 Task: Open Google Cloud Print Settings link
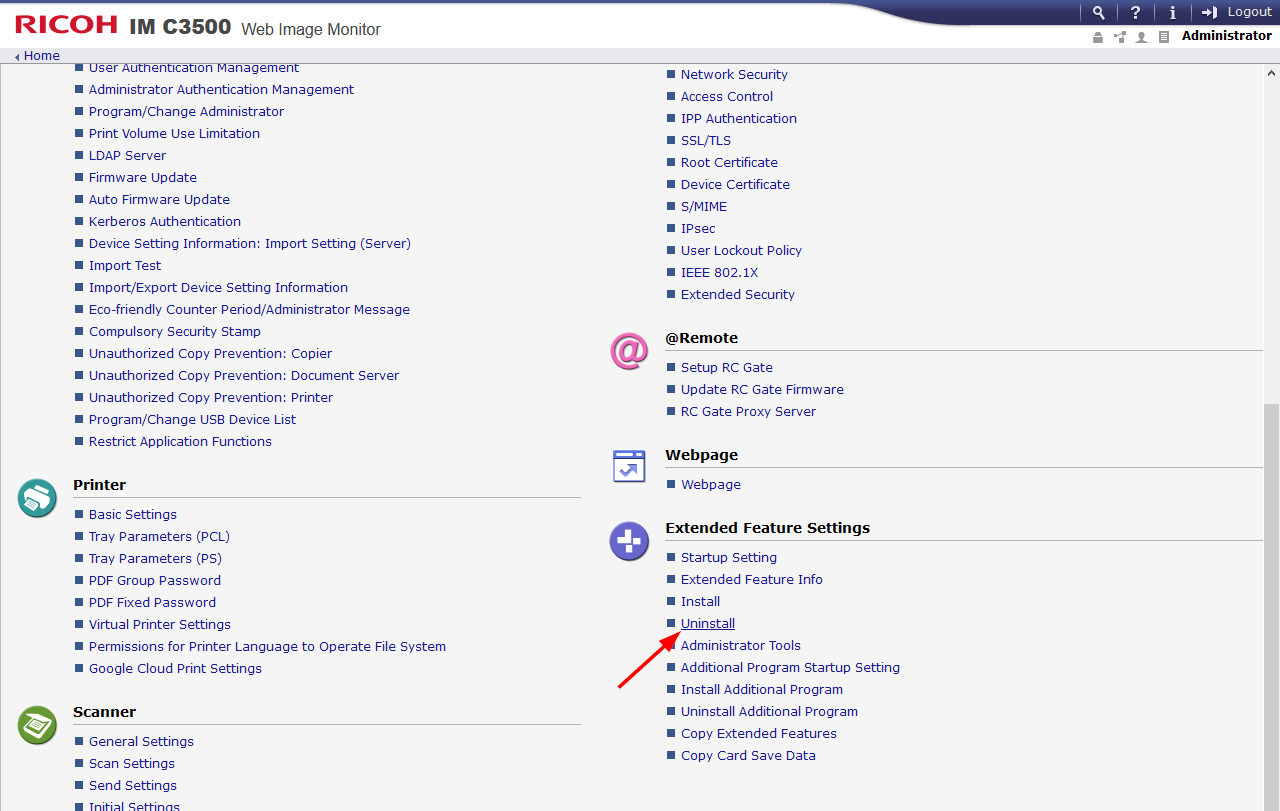click(175, 669)
